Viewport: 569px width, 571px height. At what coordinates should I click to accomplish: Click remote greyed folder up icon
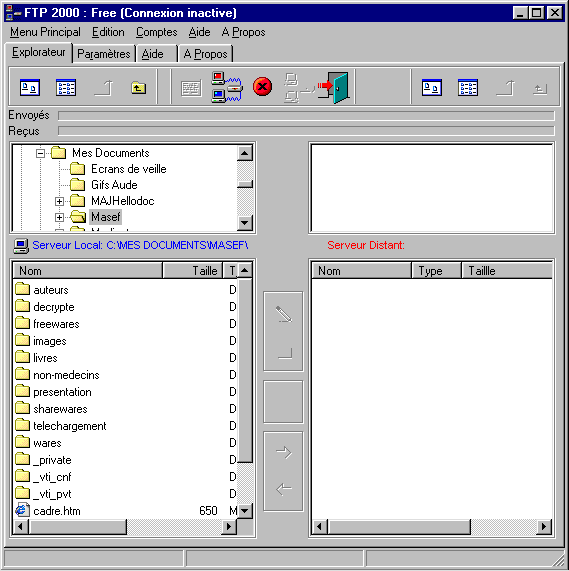(x=540, y=88)
